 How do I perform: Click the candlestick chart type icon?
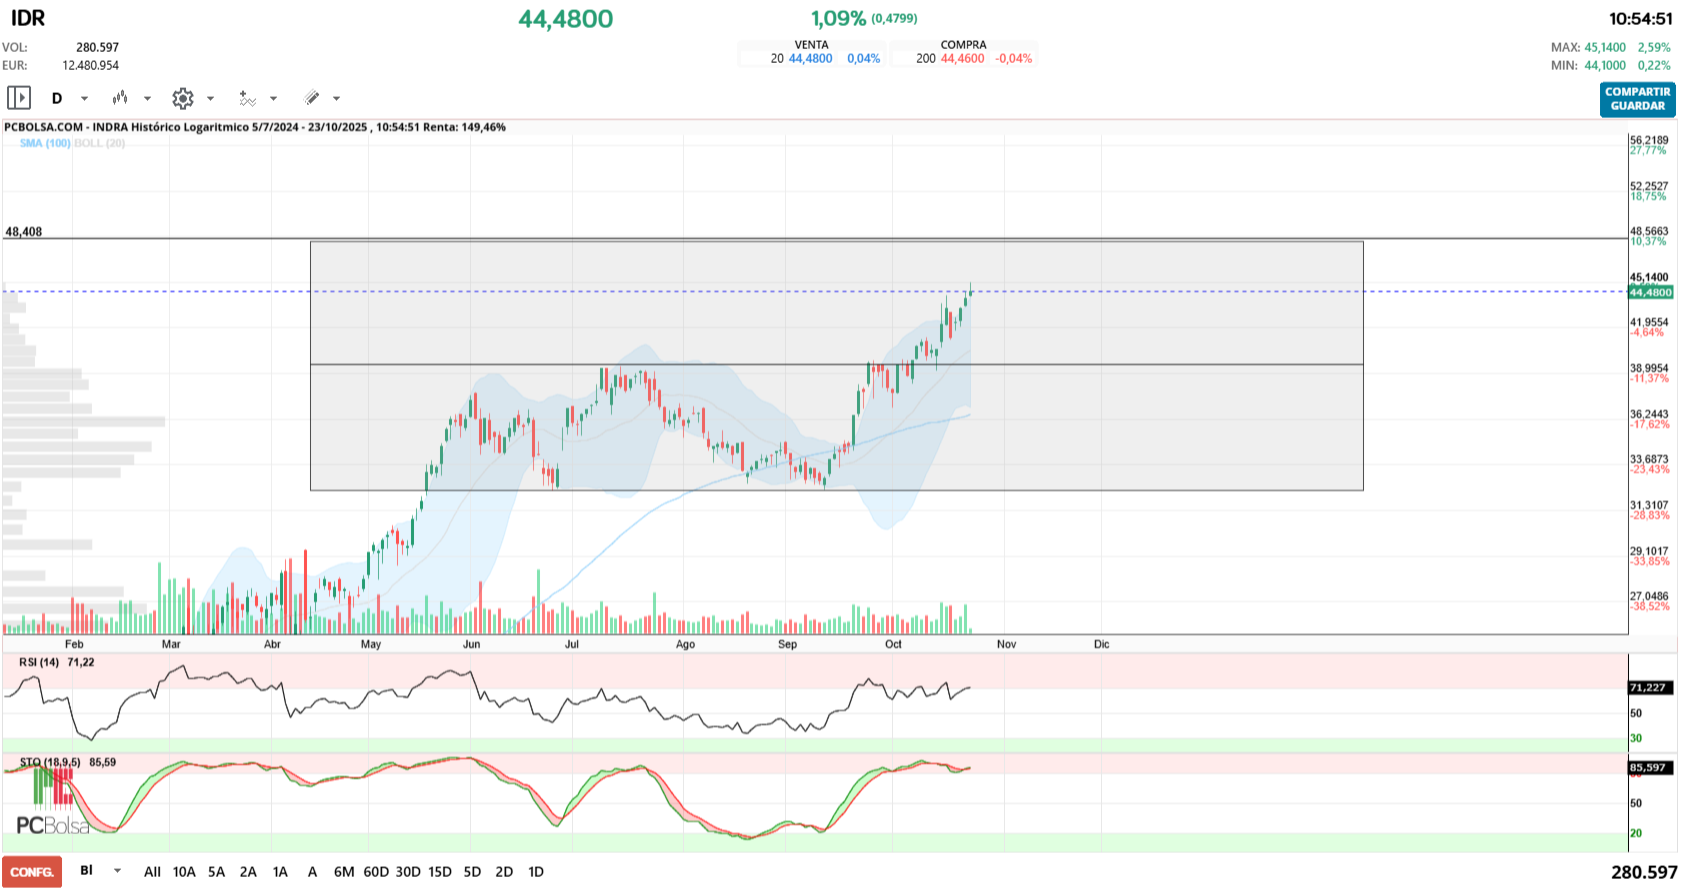[120, 98]
